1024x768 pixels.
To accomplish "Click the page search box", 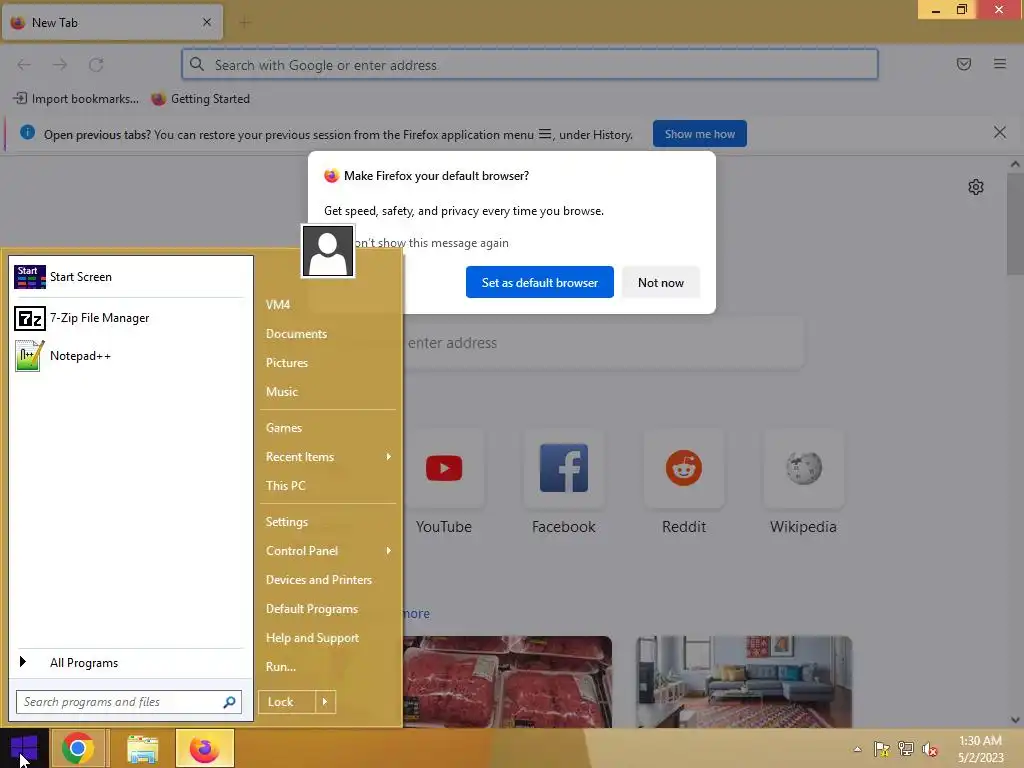I will 603,343.
